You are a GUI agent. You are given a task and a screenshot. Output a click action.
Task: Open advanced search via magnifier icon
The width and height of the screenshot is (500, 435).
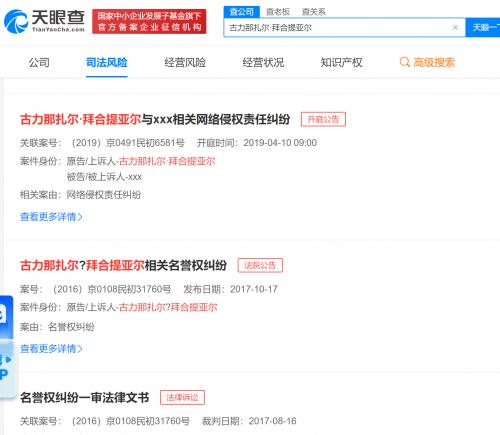click(x=404, y=62)
